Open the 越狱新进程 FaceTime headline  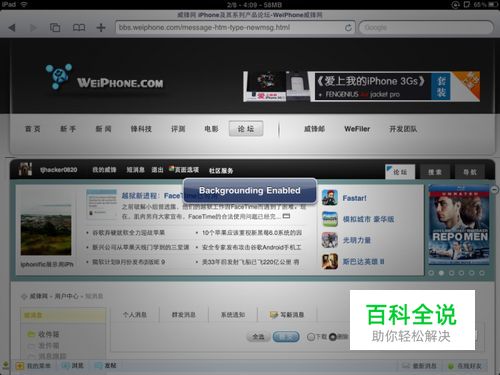click(x=169, y=196)
